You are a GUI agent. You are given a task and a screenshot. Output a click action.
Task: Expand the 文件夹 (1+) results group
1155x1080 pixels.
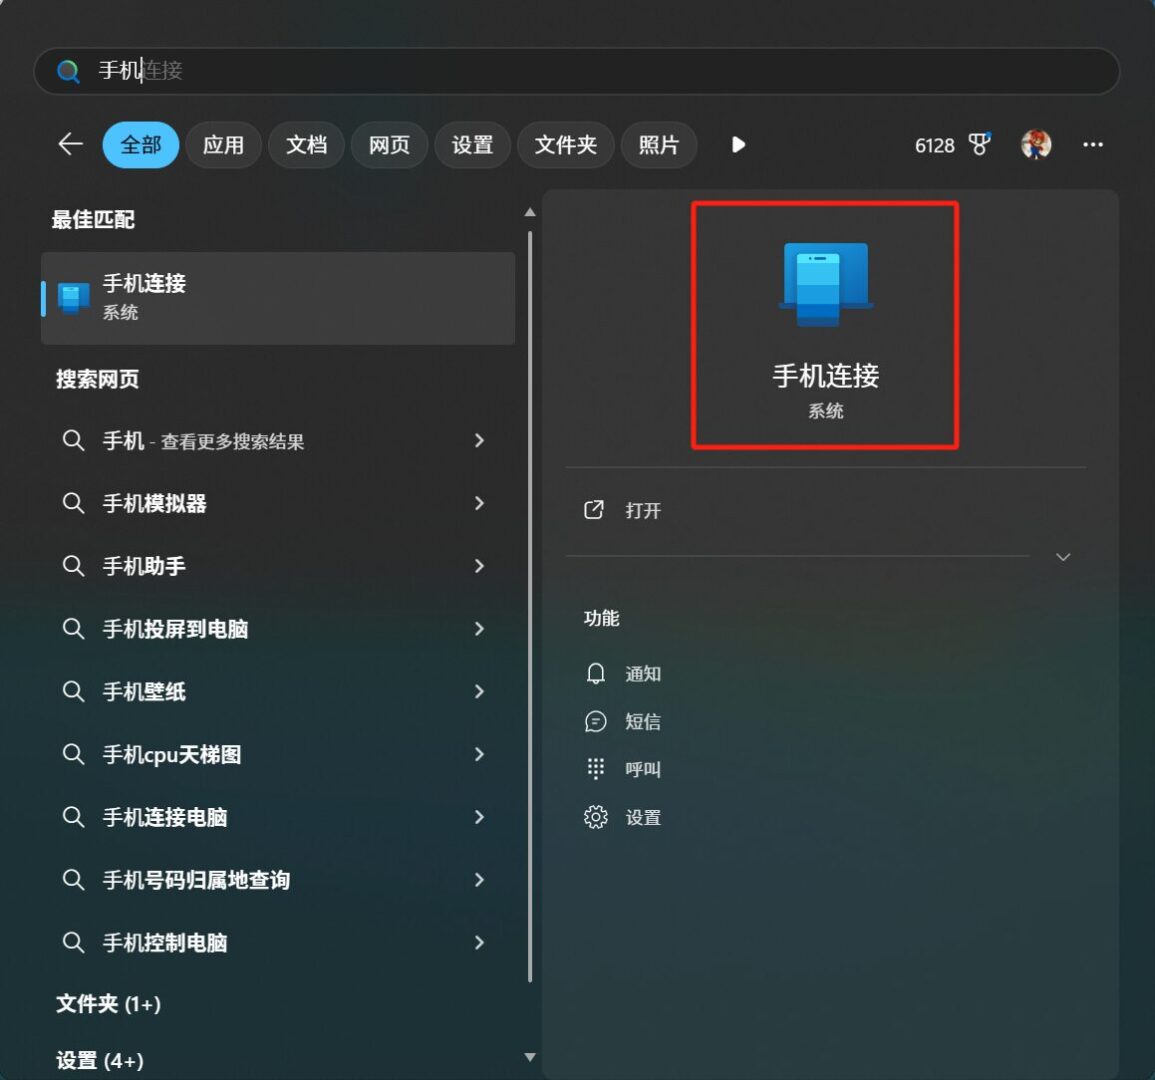108,1003
